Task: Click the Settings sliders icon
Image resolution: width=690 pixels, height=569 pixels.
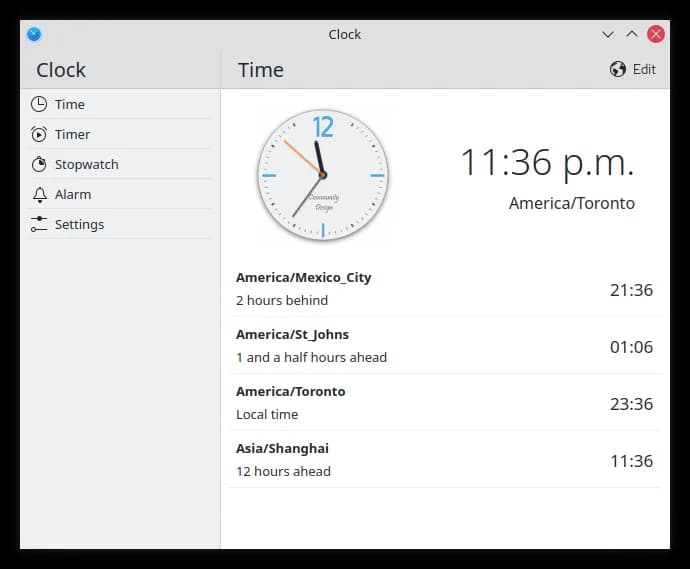Action: pos(39,224)
